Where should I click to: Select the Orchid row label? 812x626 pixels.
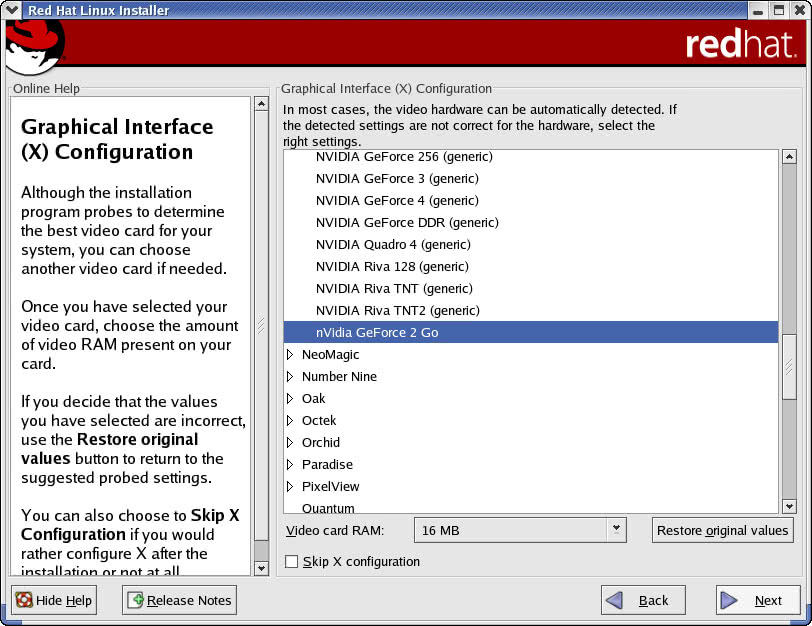pos(321,443)
